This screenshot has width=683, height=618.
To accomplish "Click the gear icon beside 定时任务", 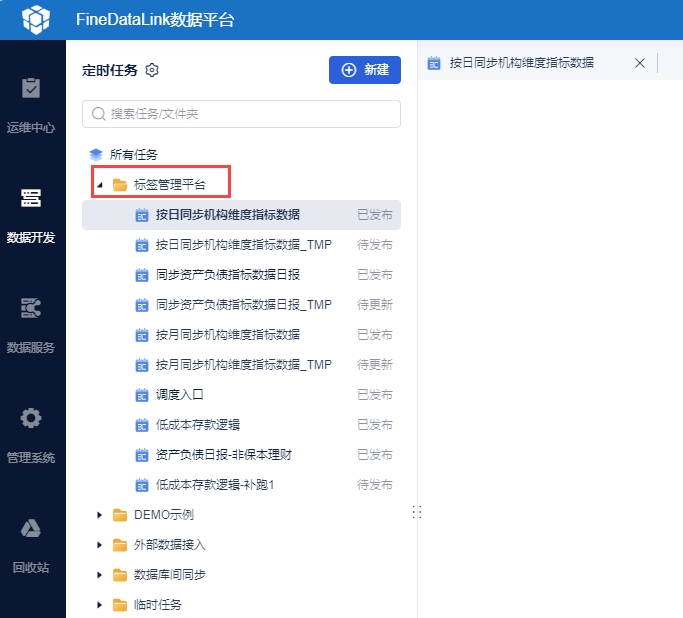I will click(x=152, y=70).
